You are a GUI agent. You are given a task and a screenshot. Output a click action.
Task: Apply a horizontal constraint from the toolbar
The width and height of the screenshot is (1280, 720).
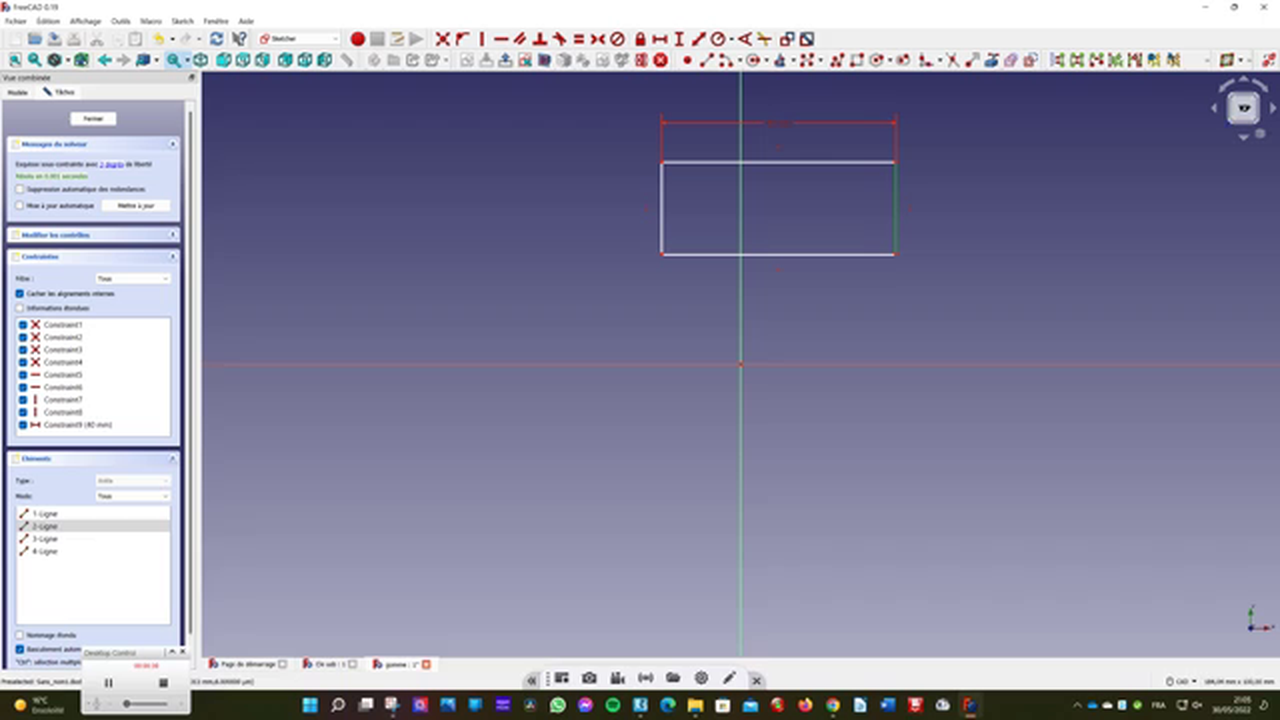tap(500, 39)
